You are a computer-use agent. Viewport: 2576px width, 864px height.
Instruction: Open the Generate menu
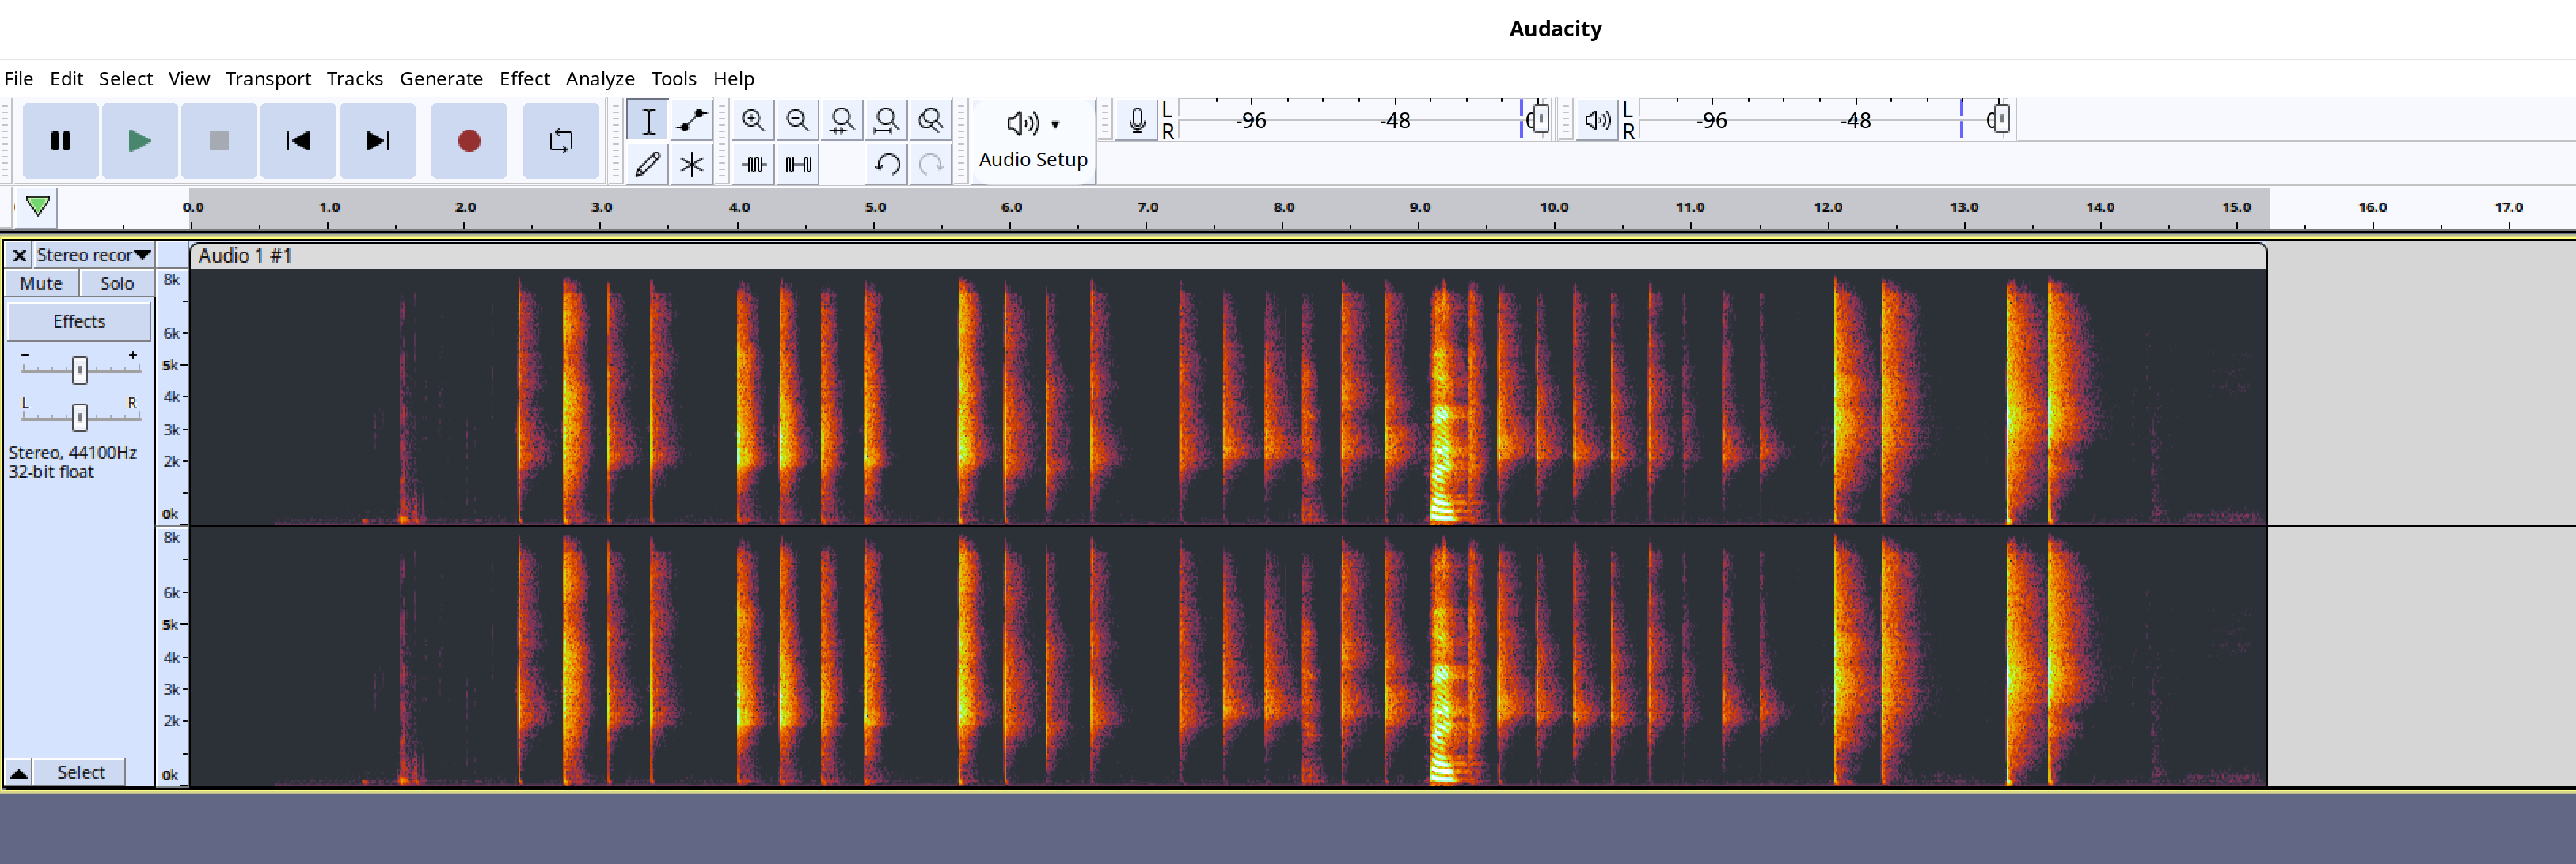coord(441,78)
